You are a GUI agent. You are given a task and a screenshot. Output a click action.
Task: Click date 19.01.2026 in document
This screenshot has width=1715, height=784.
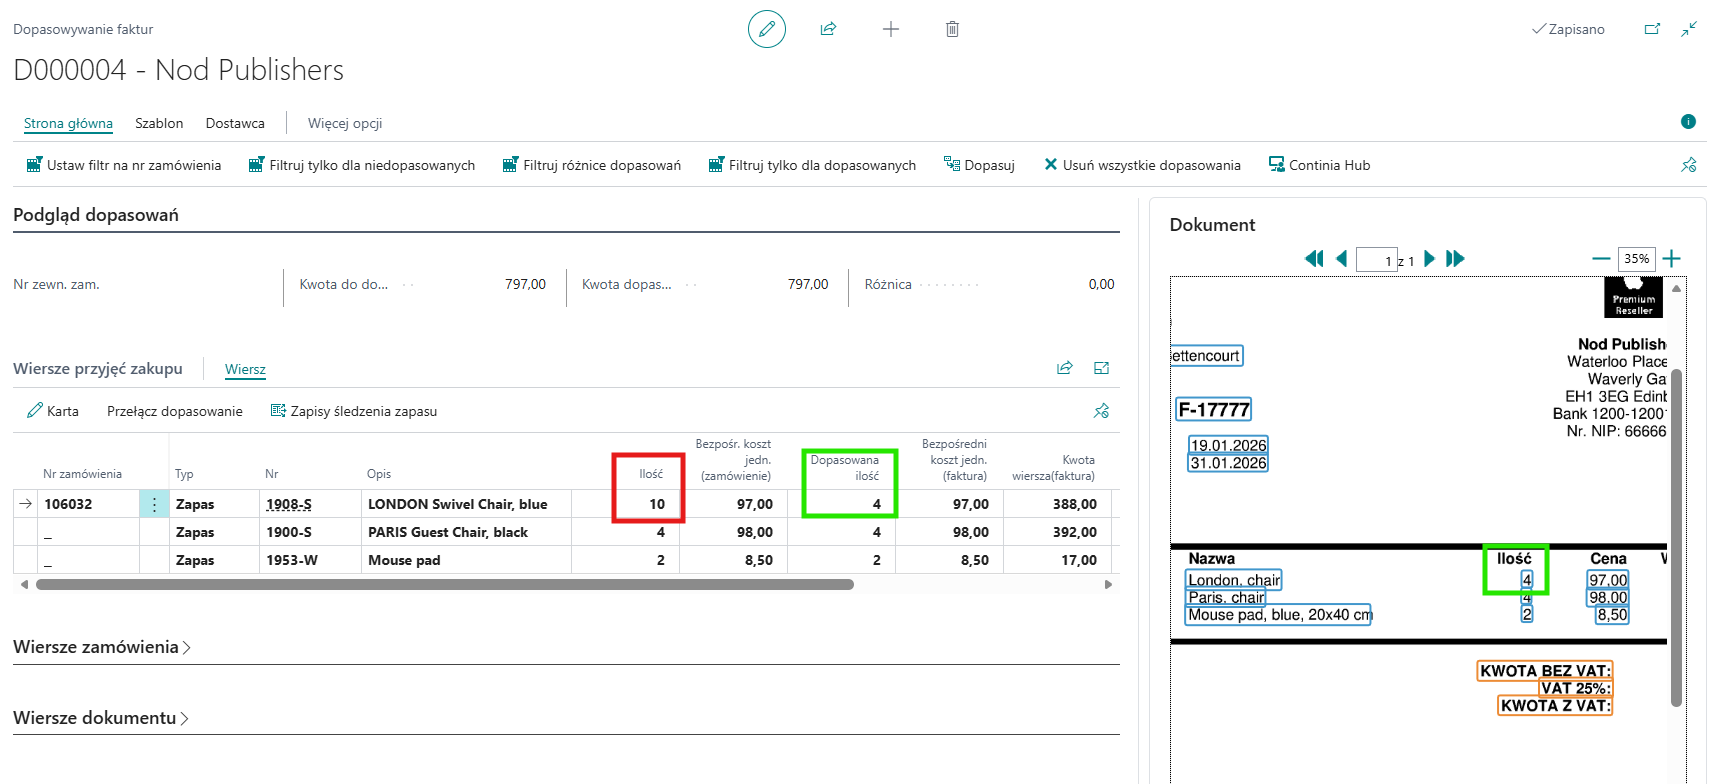coord(1228,445)
